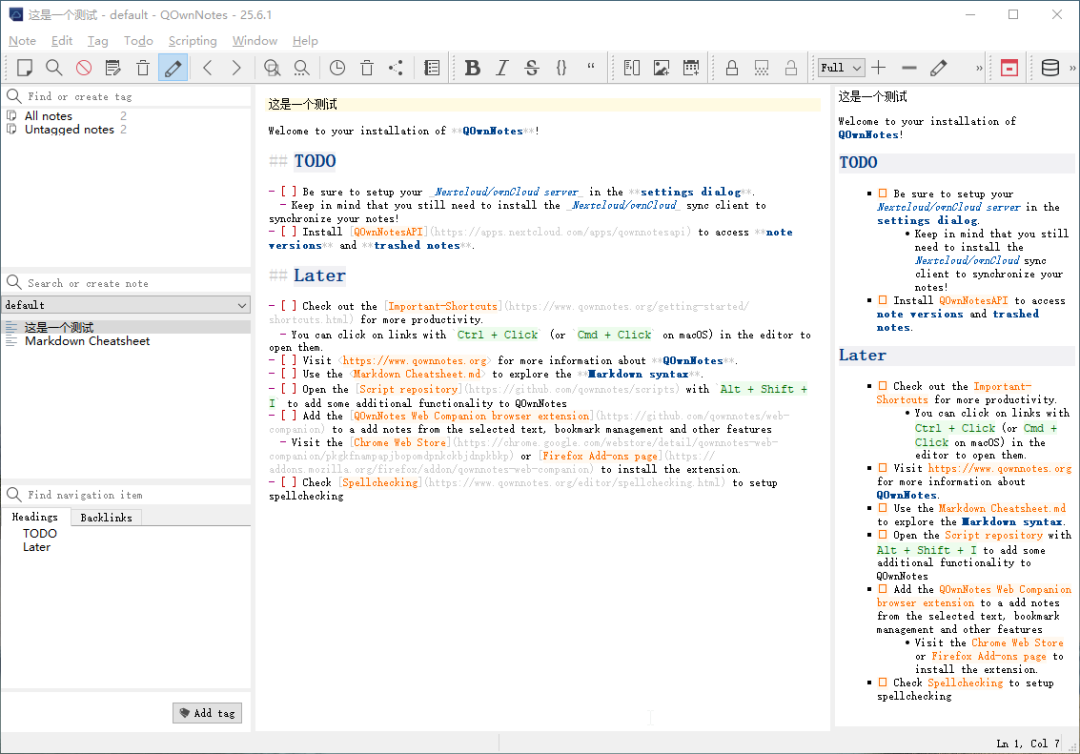The width and height of the screenshot is (1080, 754).
Task: Open Spellchecking link in preview
Action: 964,682
